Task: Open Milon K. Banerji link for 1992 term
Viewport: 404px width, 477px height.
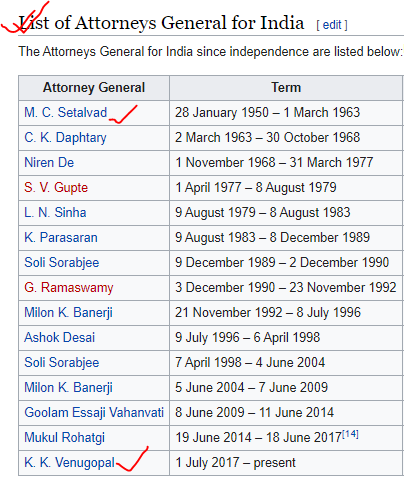Action: [68, 312]
